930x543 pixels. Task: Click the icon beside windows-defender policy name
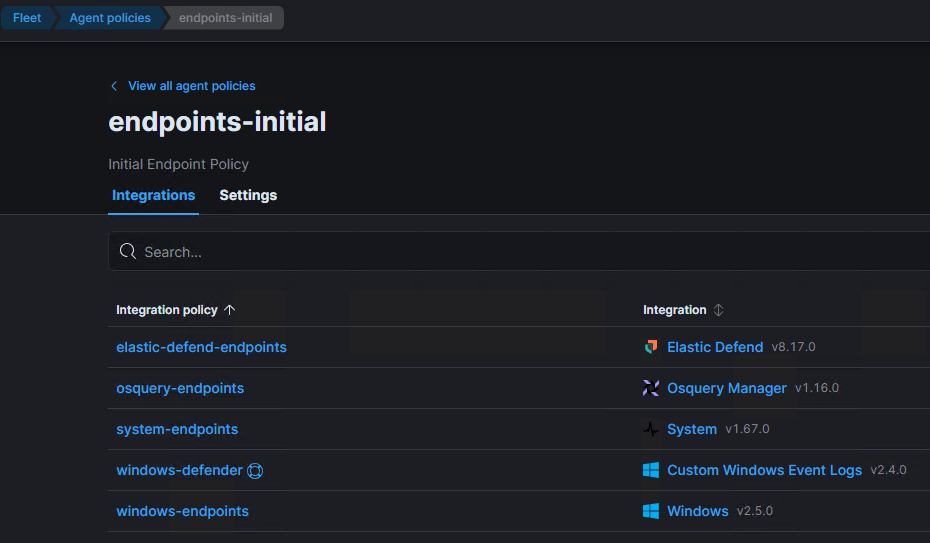(255, 471)
